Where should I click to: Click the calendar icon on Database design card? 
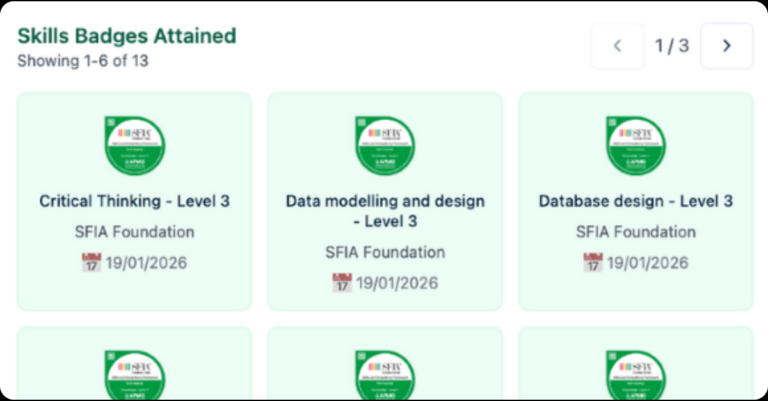coord(593,262)
